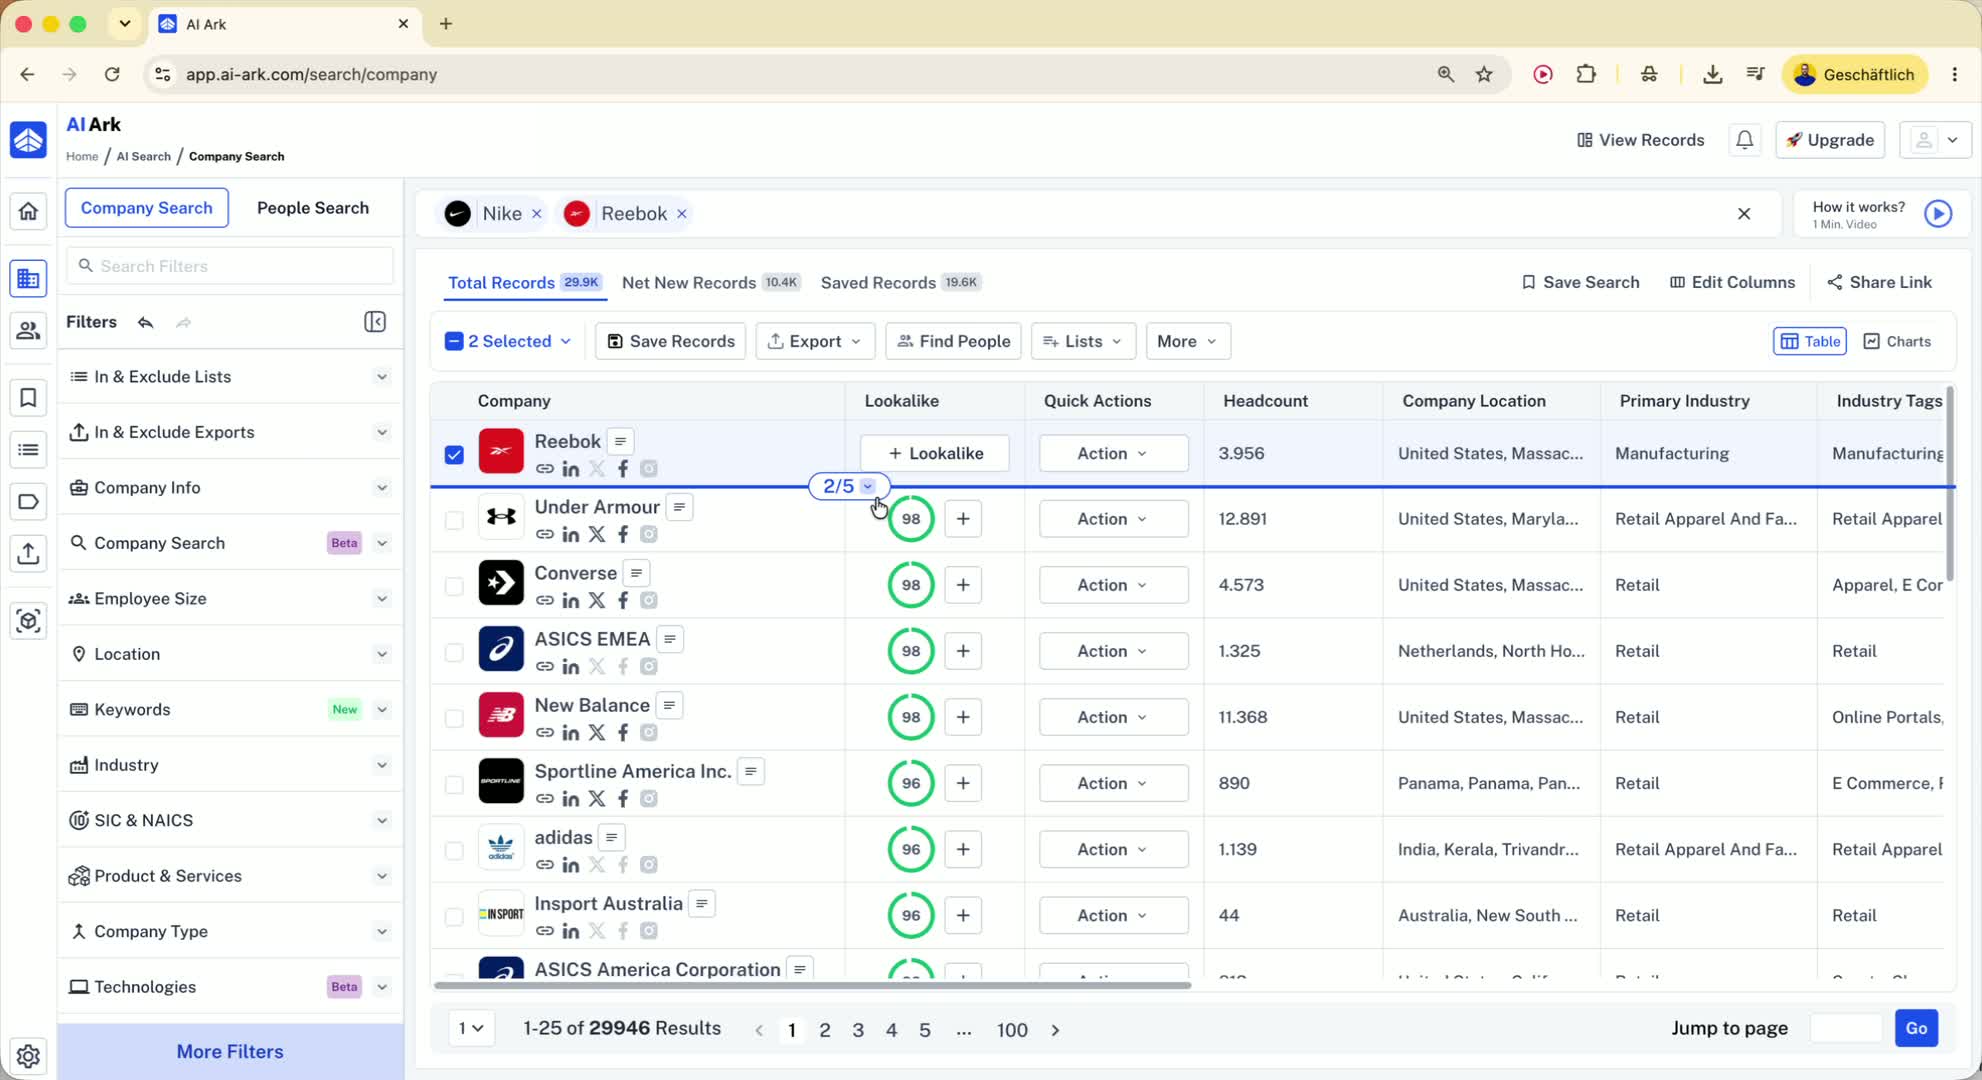Open the bookmark icon in left sidebar
Screen dimensions: 1982x1080
pyautogui.click(x=28, y=398)
